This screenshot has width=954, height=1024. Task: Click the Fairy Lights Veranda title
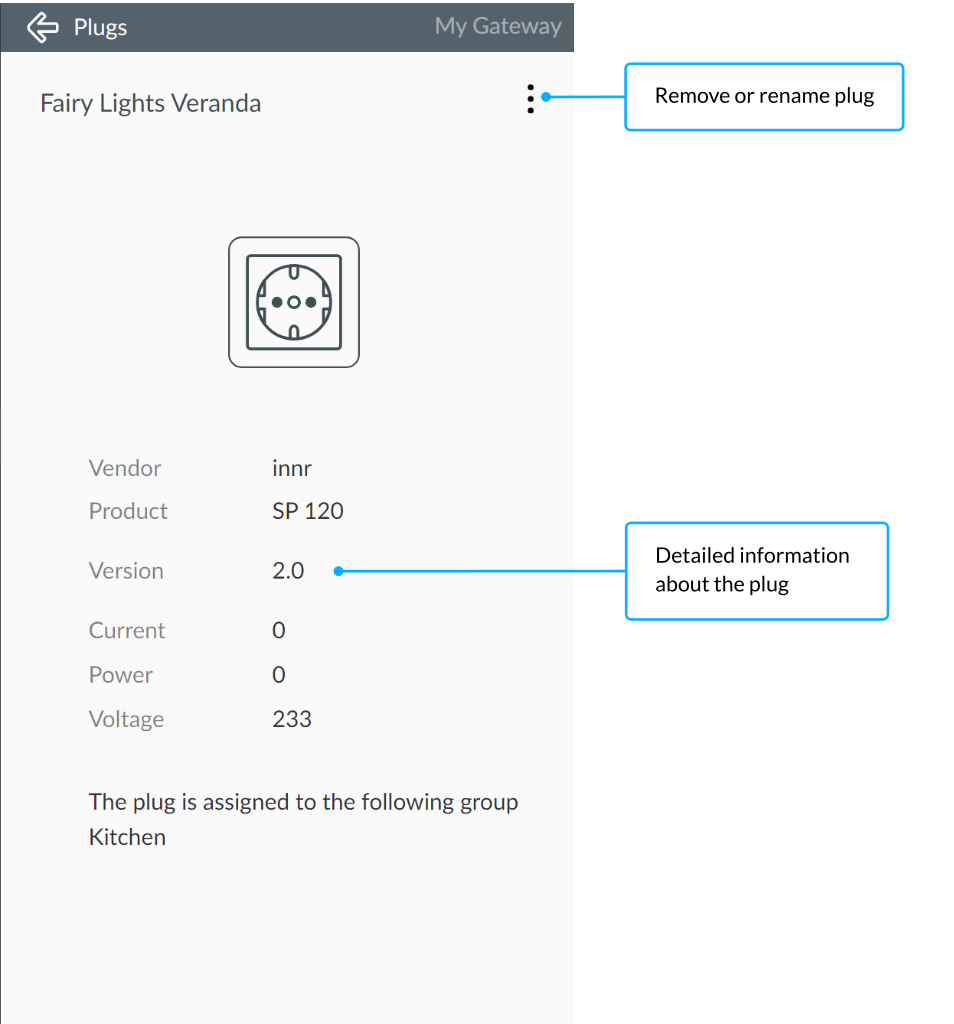150,103
